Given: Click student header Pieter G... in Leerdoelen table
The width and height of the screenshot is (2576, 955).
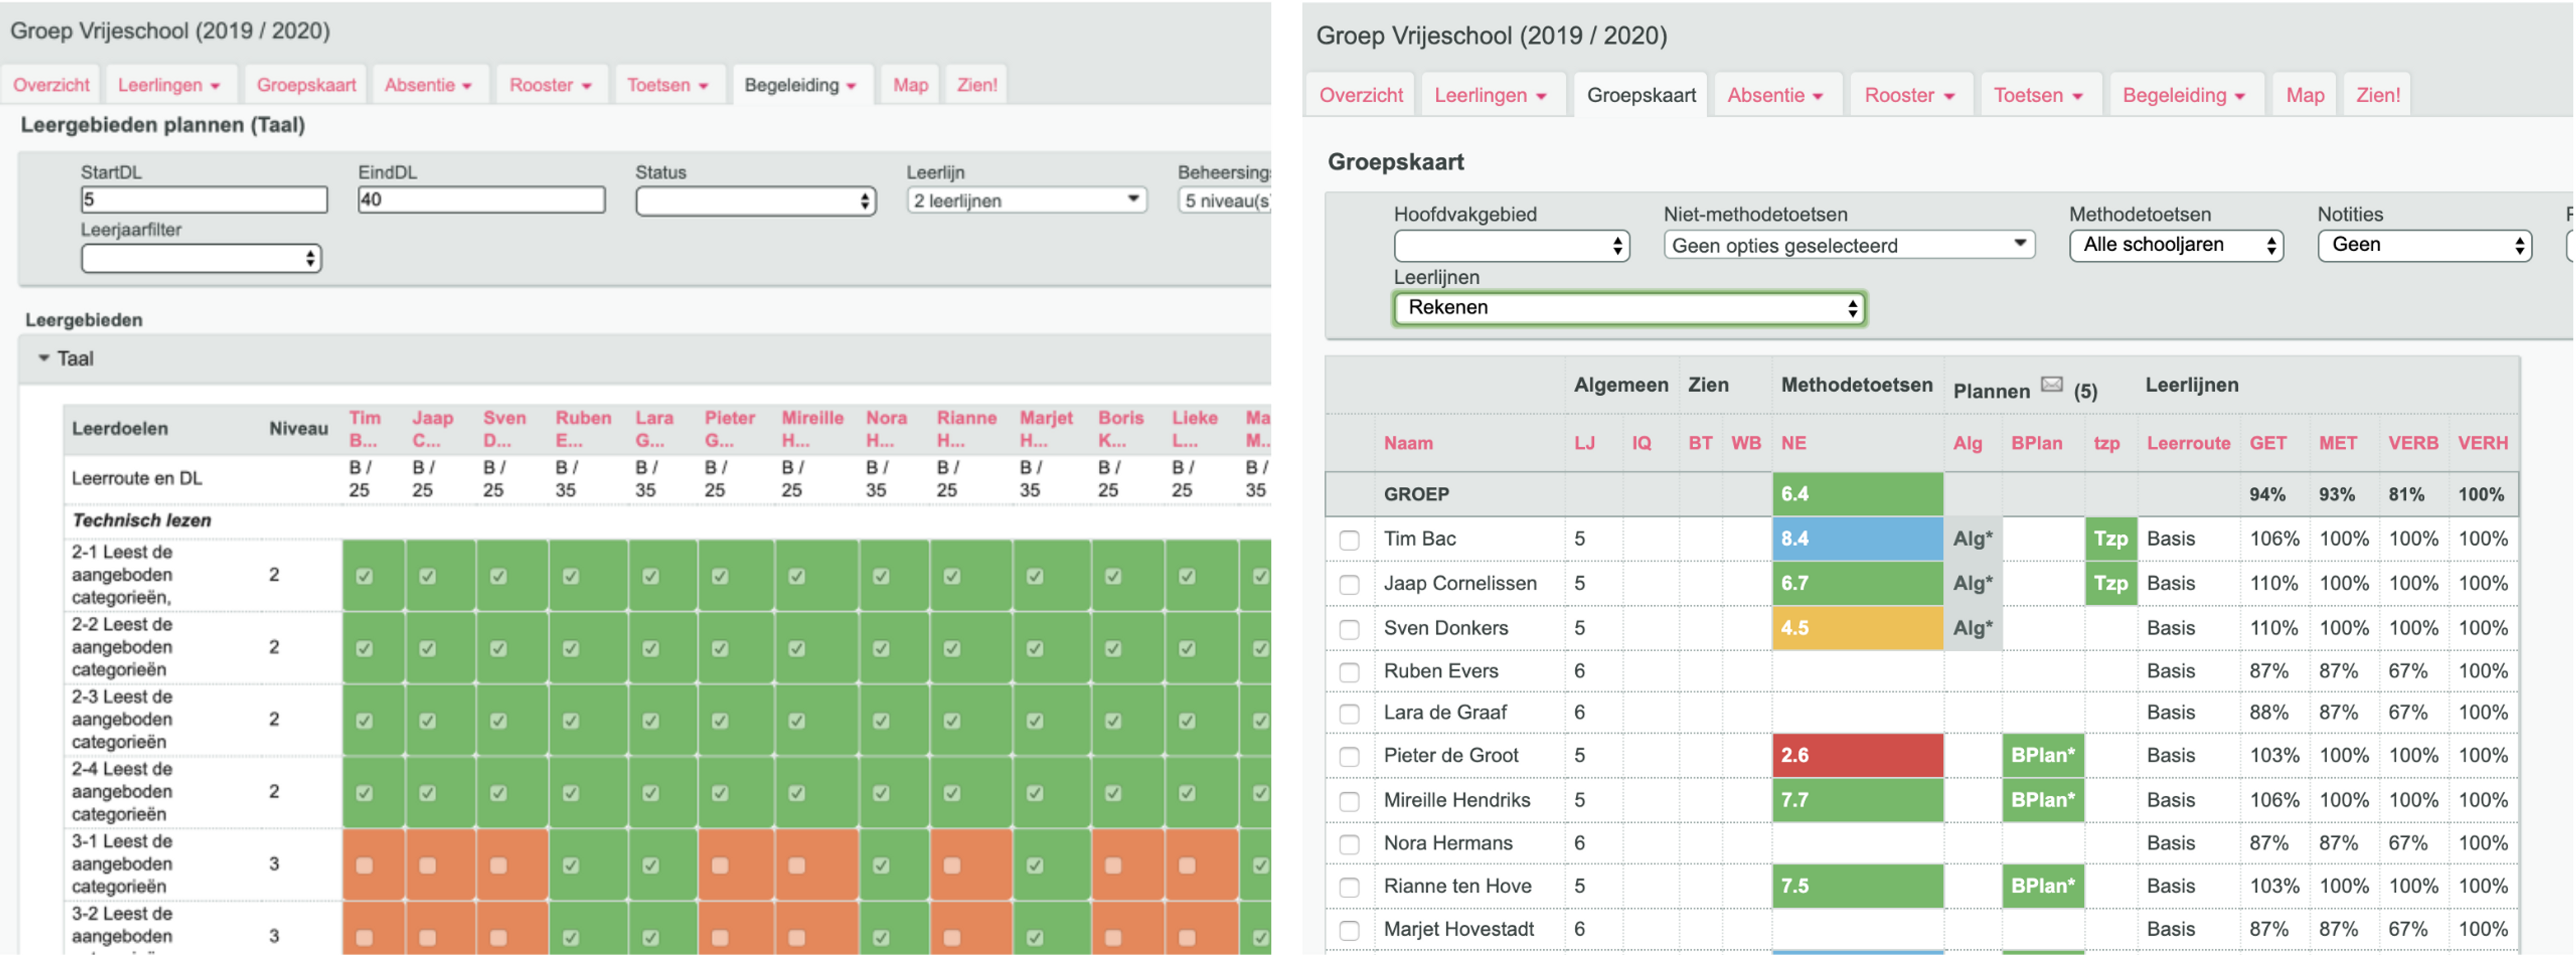Looking at the screenshot, I should (729, 428).
